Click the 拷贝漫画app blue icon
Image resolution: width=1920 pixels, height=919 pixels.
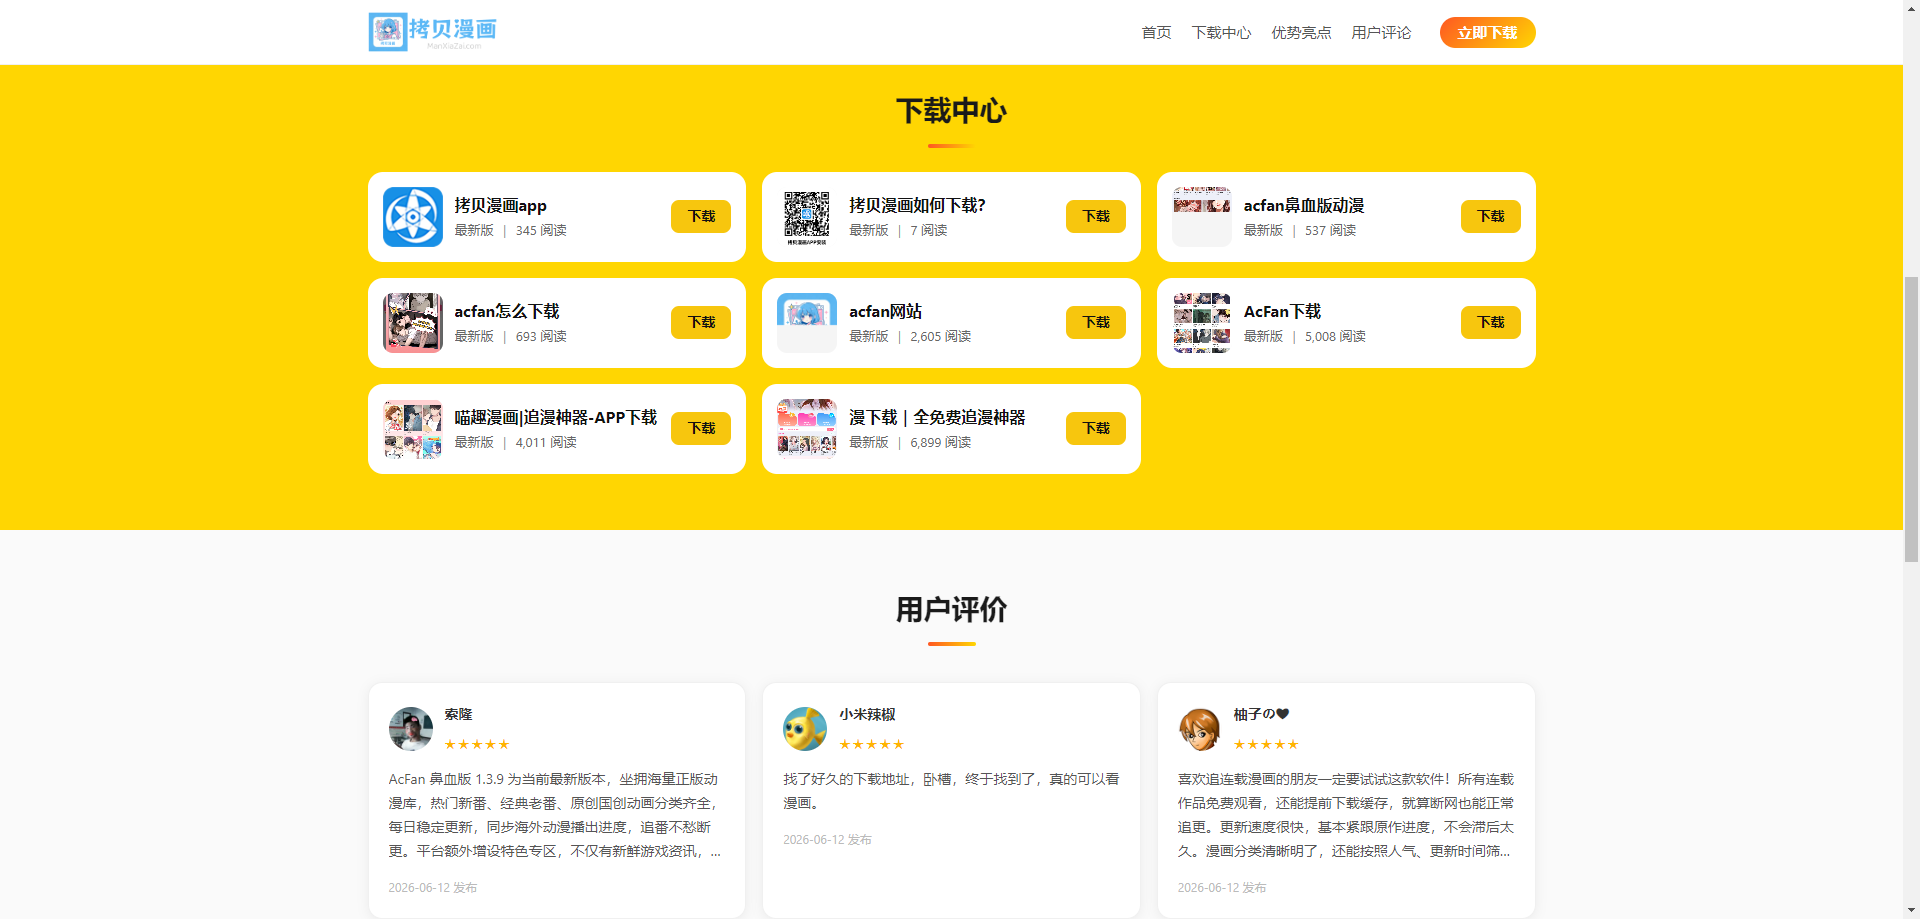tap(413, 217)
